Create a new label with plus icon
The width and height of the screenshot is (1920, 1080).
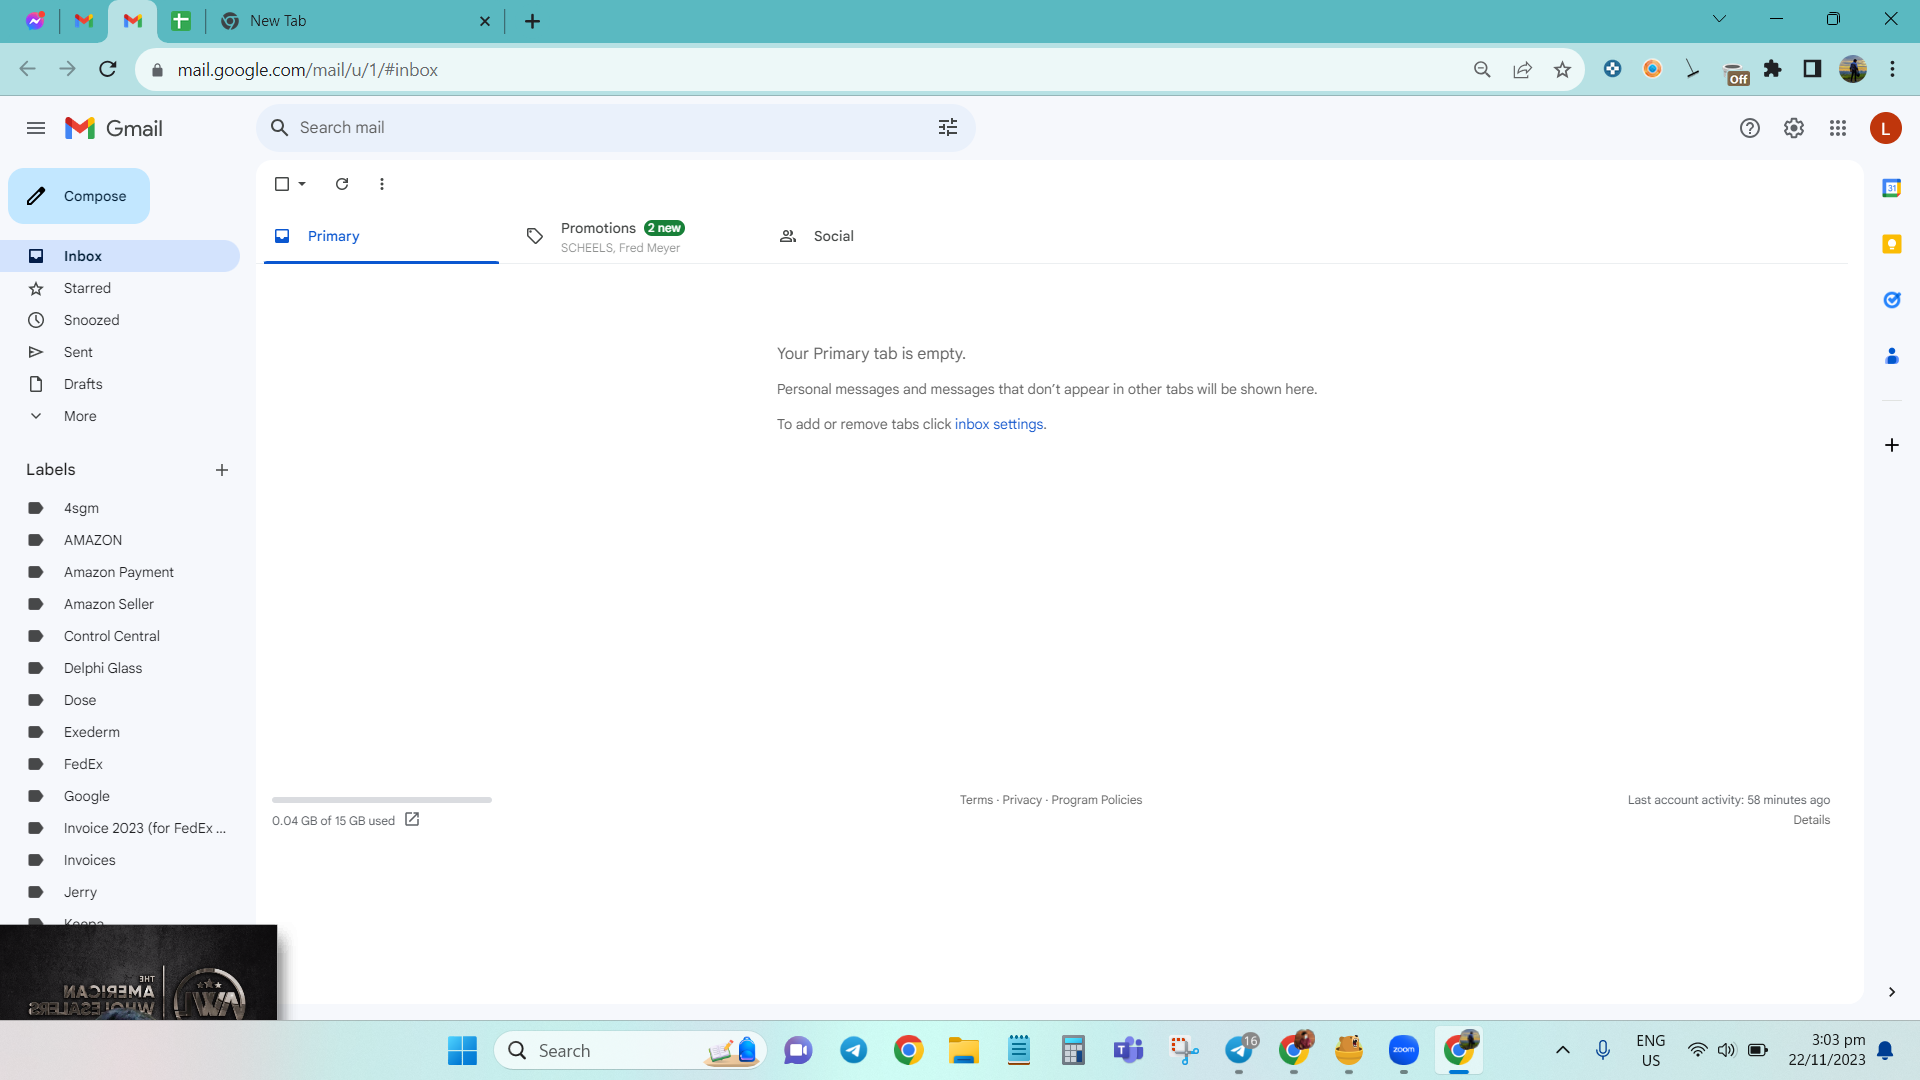pyautogui.click(x=222, y=470)
